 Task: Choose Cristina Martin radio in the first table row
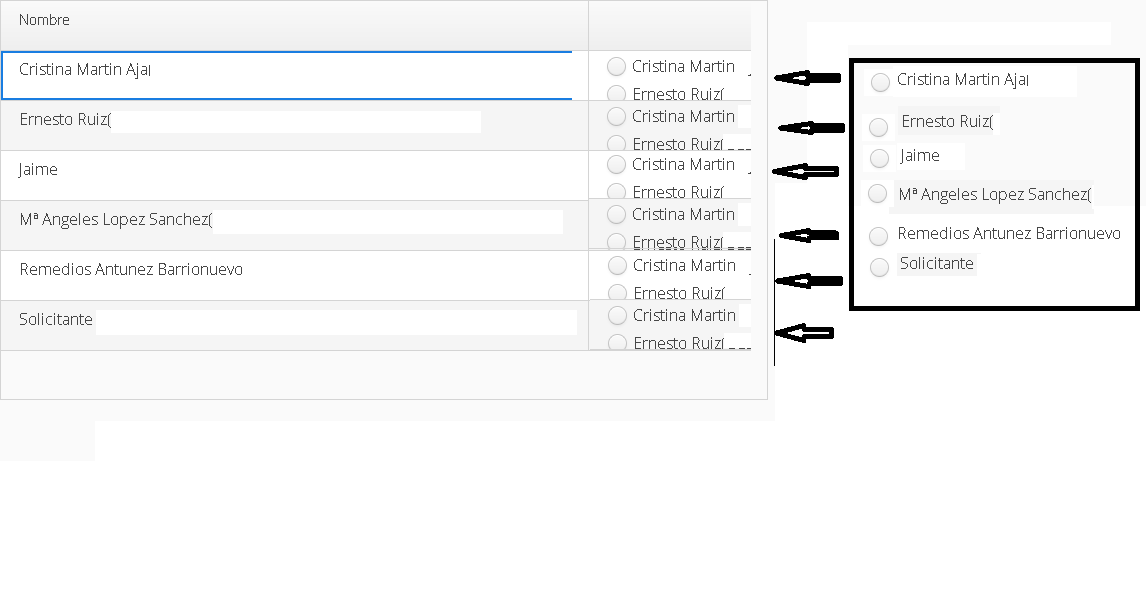point(617,66)
